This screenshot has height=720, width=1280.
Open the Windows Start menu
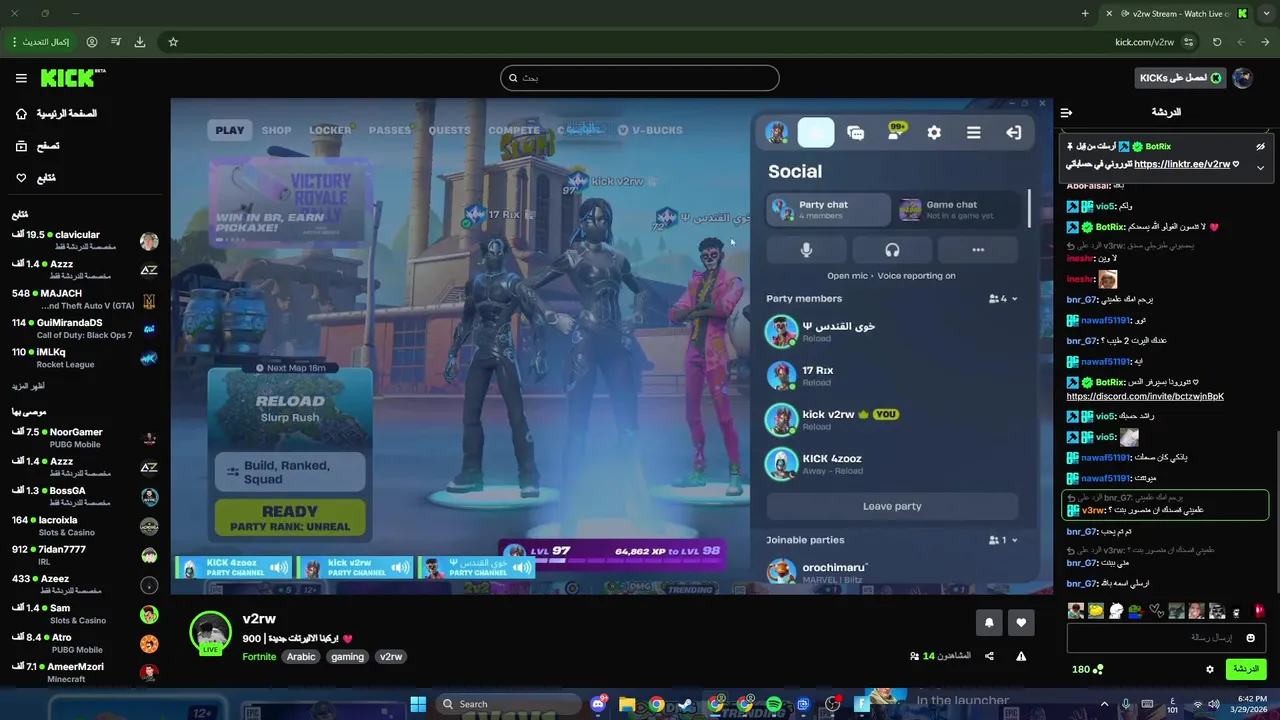click(x=418, y=704)
